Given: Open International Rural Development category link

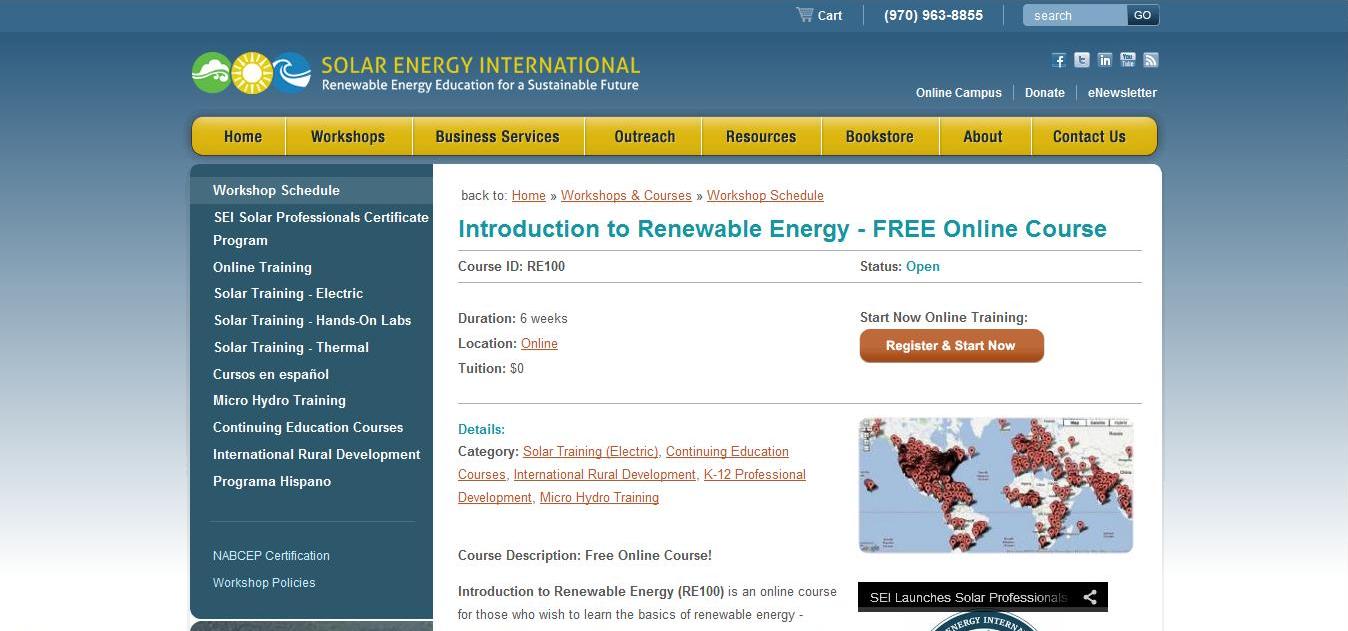Looking at the screenshot, I should (x=605, y=475).
